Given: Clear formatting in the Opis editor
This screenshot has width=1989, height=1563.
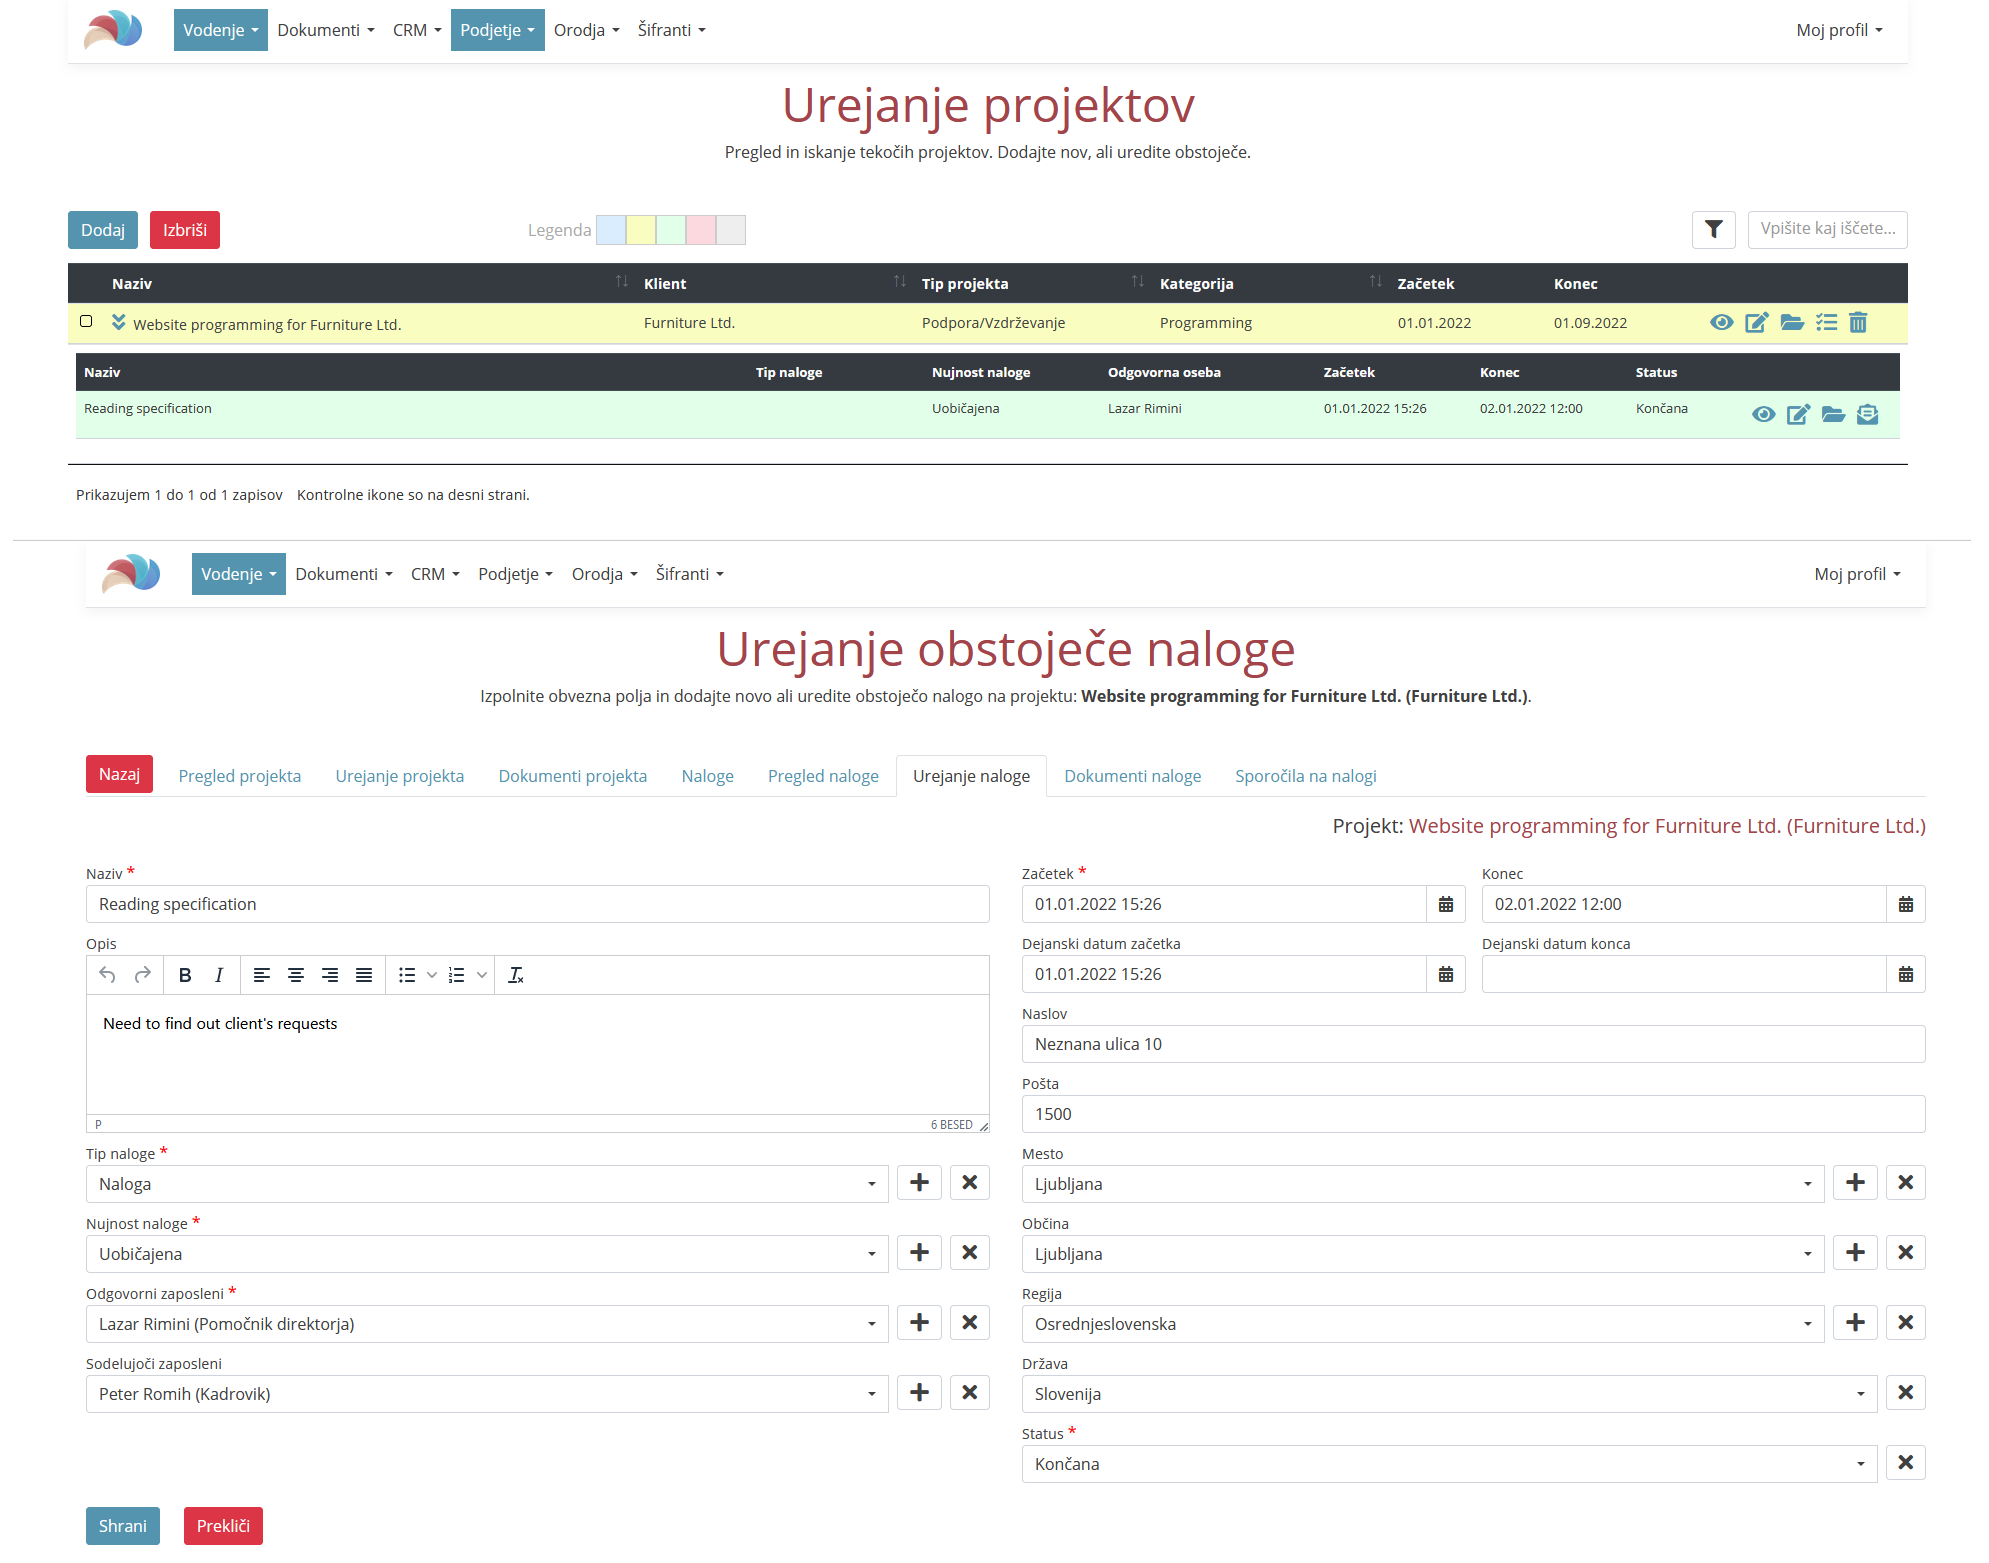Looking at the screenshot, I should coord(516,975).
